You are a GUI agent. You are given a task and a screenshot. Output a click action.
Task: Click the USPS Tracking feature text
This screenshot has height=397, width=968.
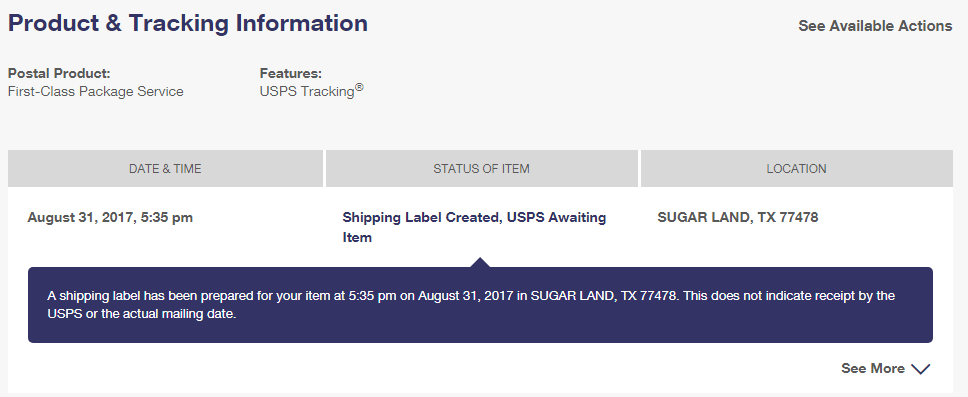[x=307, y=91]
